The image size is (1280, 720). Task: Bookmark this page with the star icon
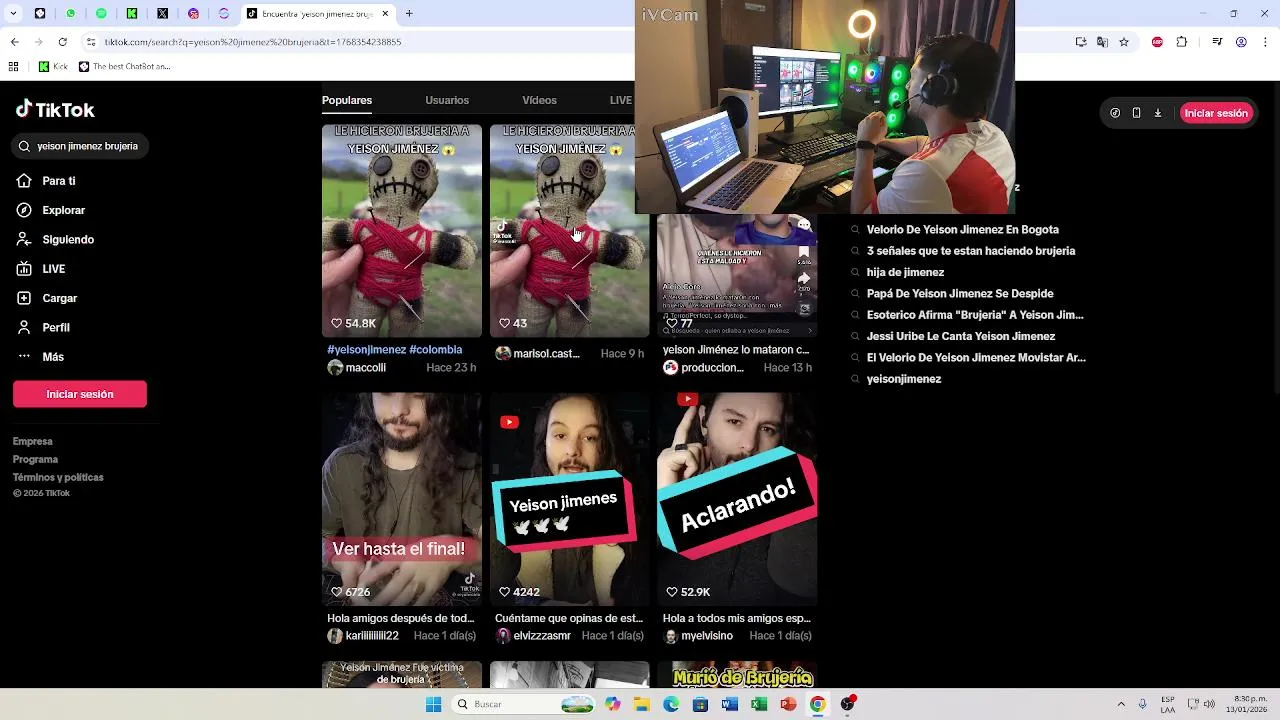(x=1124, y=42)
